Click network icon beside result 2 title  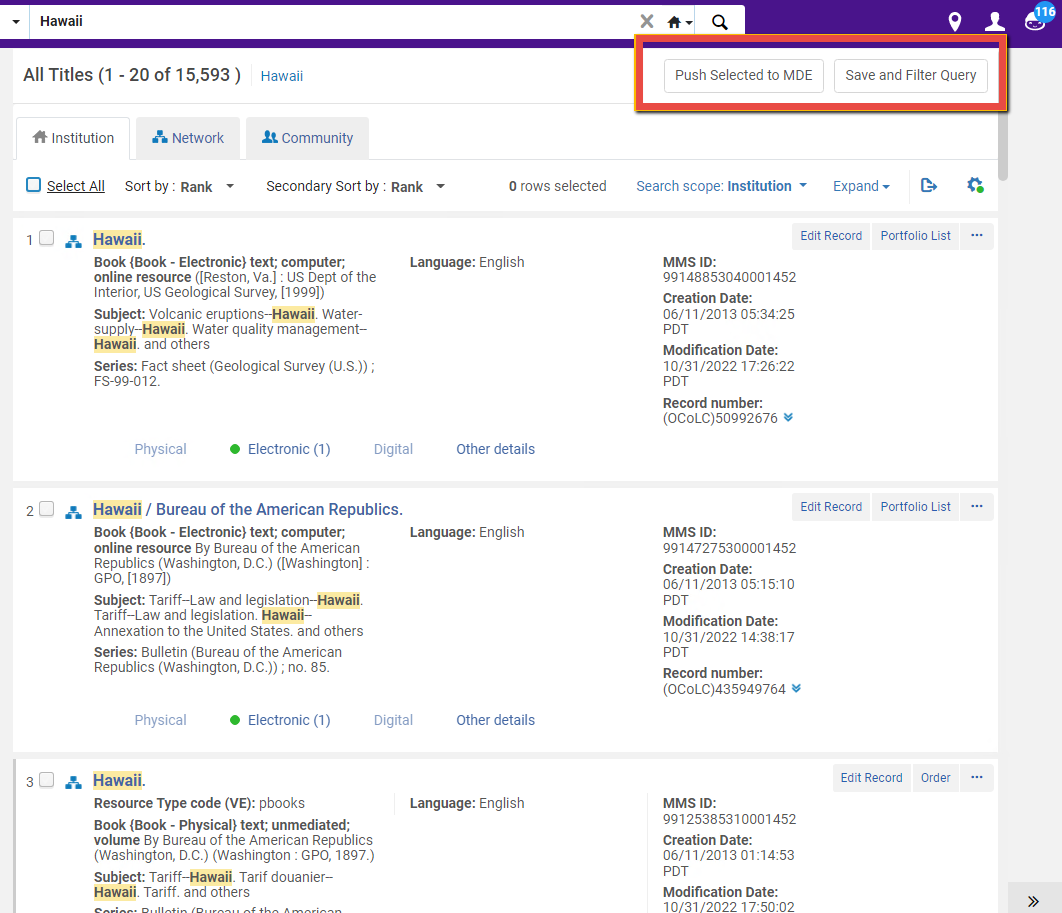click(x=73, y=512)
